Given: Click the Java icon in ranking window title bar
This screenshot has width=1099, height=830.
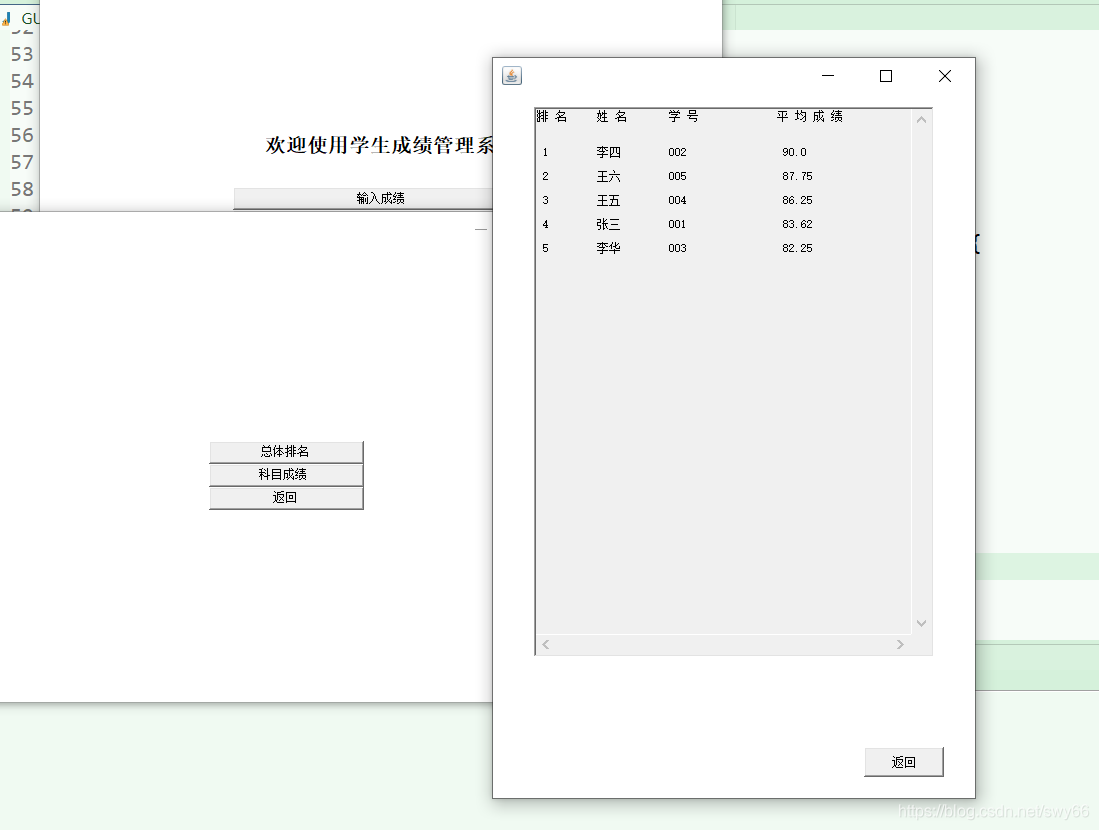Looking at the screenshot, I should point(512,76).
